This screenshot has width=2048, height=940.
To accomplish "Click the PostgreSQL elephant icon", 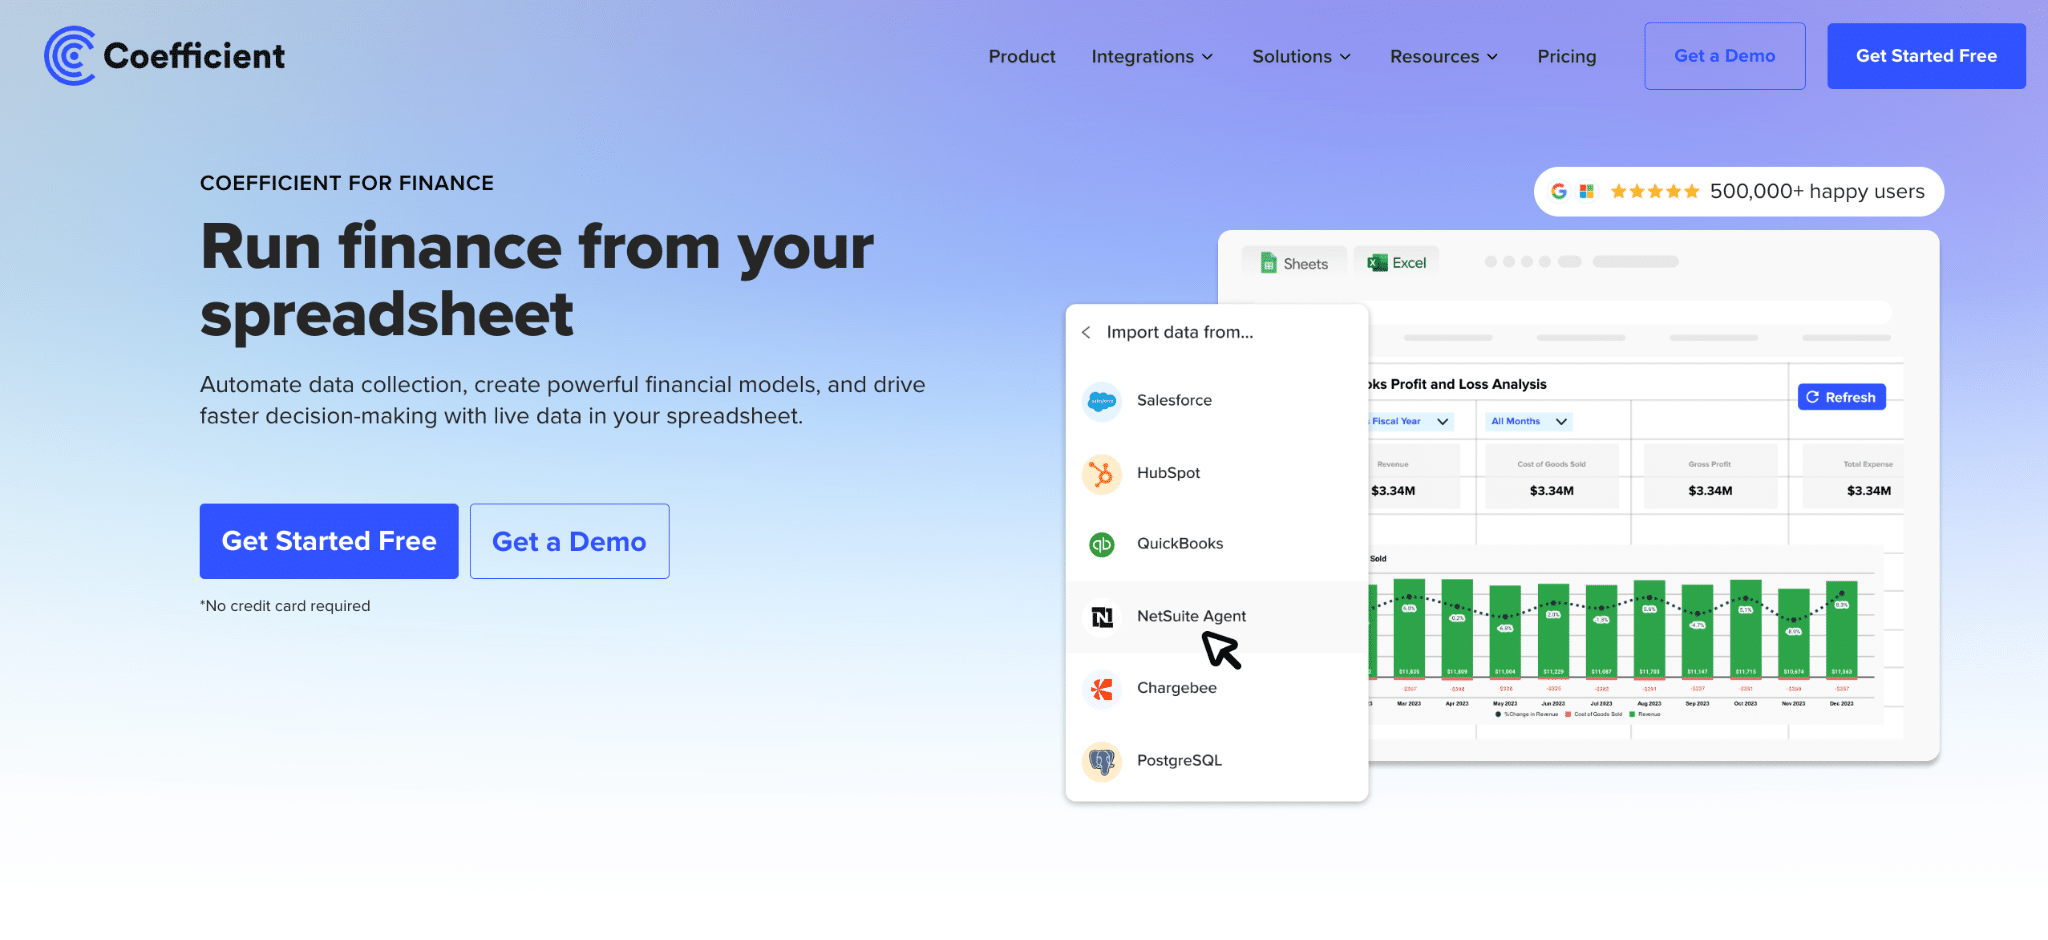I will [x=1102, y=762].
